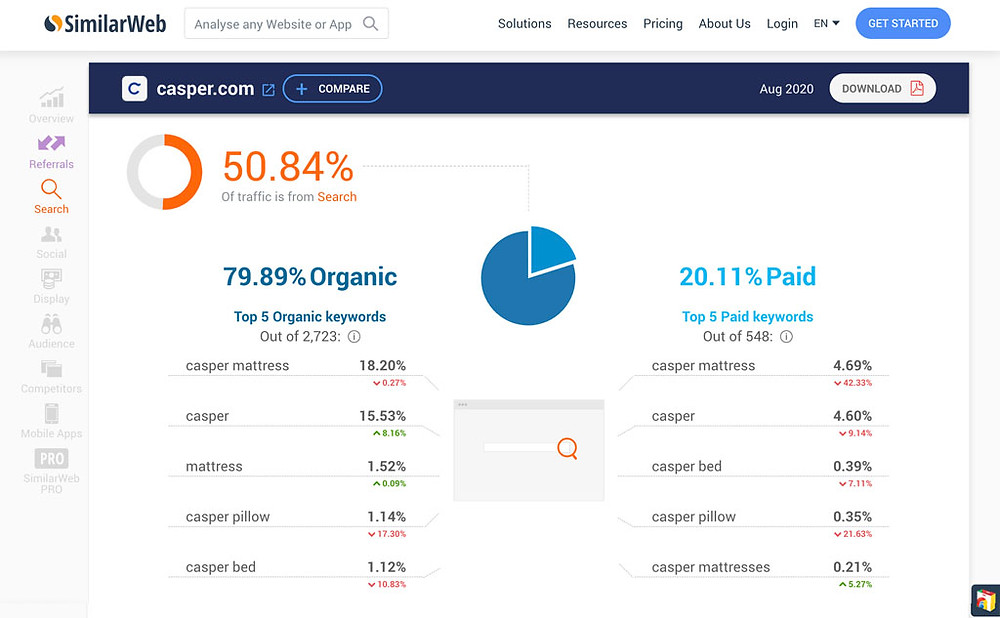The width and height of the screenshot is (1000, 618).
Task: Focus the Analyse any Website or App field
Action: coord(286,24)
